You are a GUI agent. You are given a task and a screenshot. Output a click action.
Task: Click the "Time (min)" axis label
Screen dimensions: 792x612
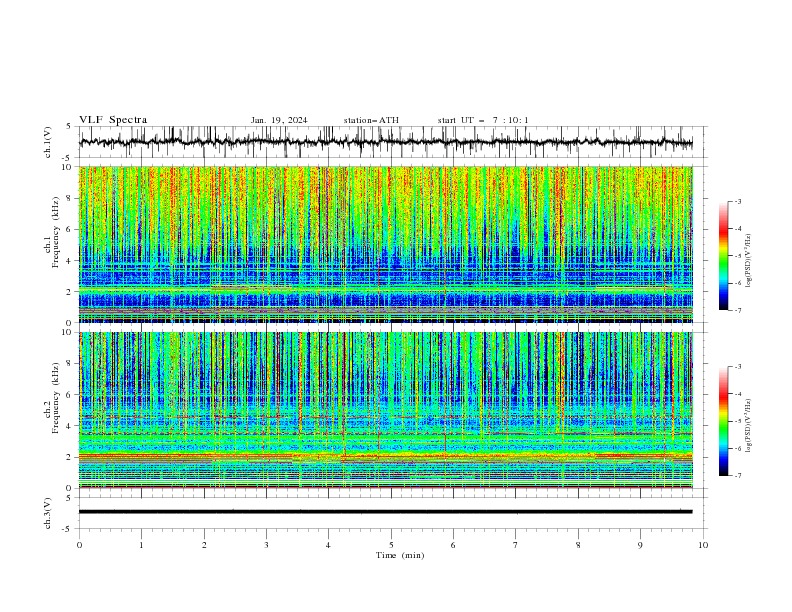400,555
